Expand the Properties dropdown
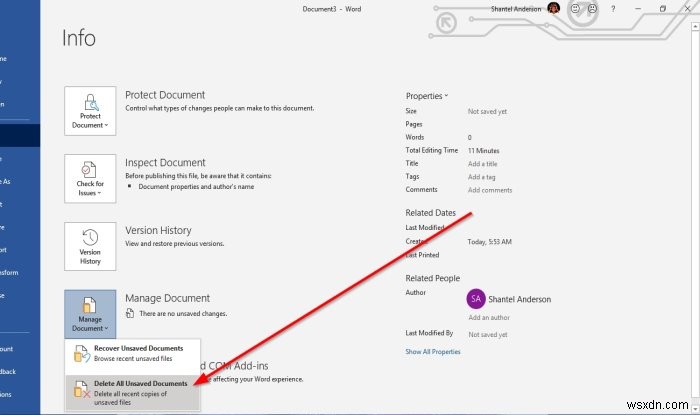 tap(427, 96)
